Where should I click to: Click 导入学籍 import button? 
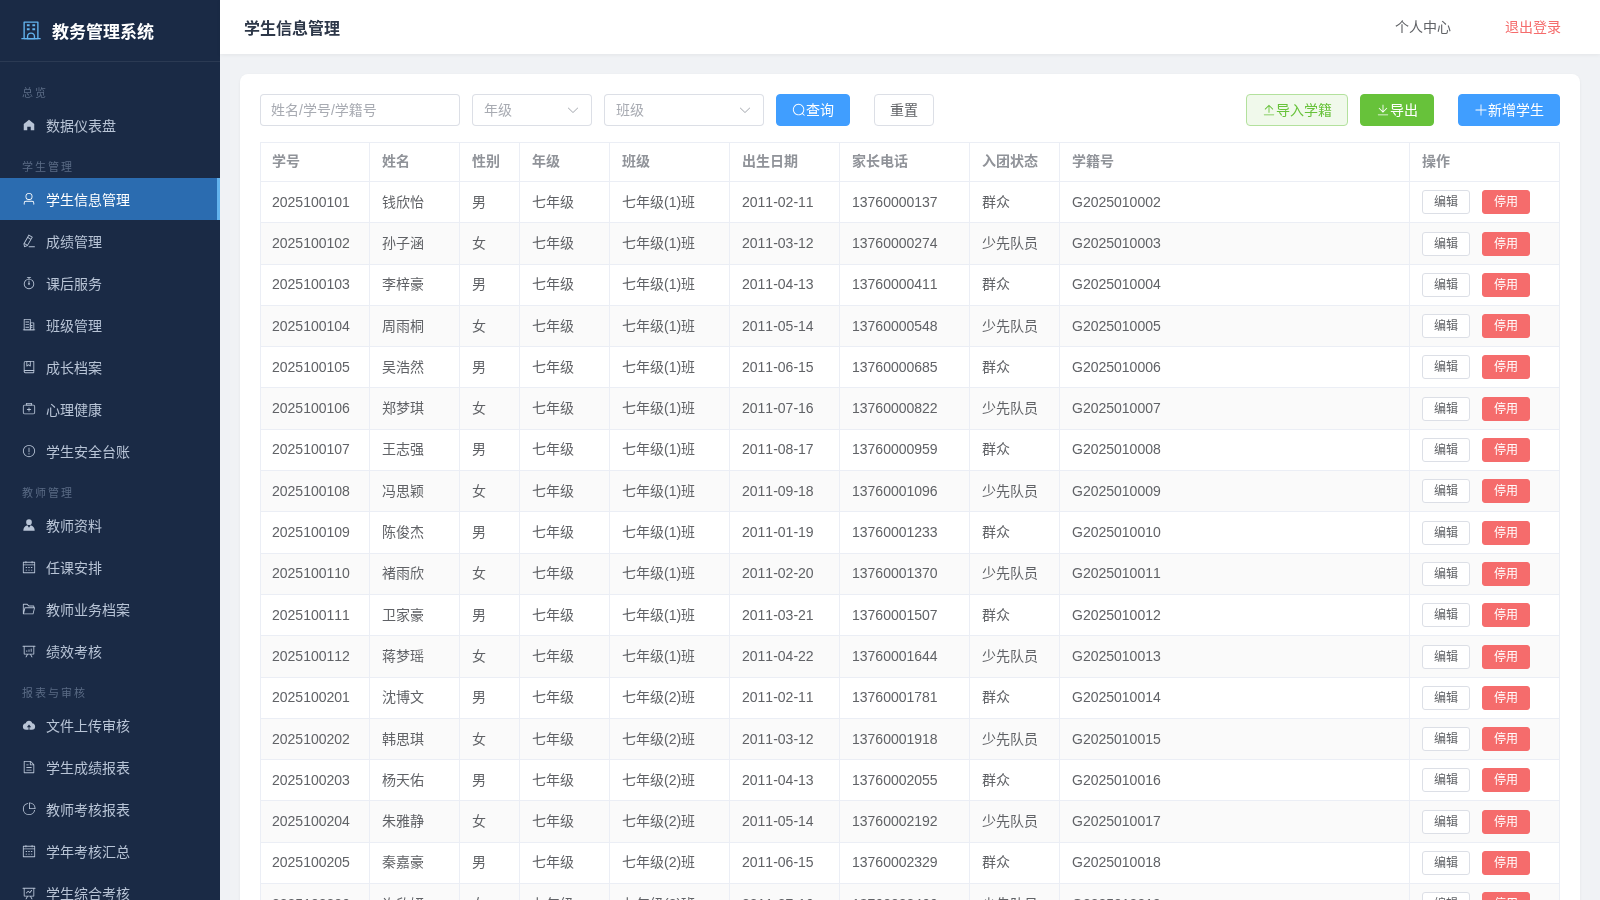[x=1297, y=110]
